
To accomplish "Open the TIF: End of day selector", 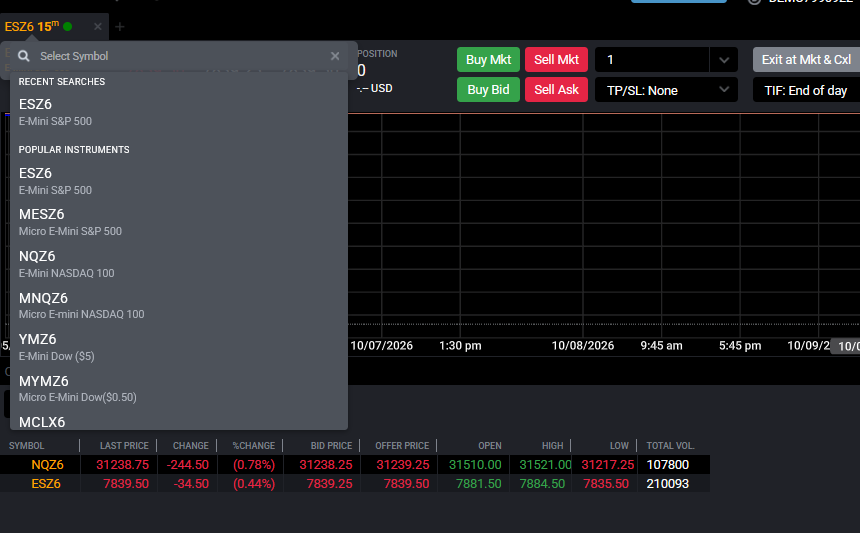I will (x=806, y=90).
